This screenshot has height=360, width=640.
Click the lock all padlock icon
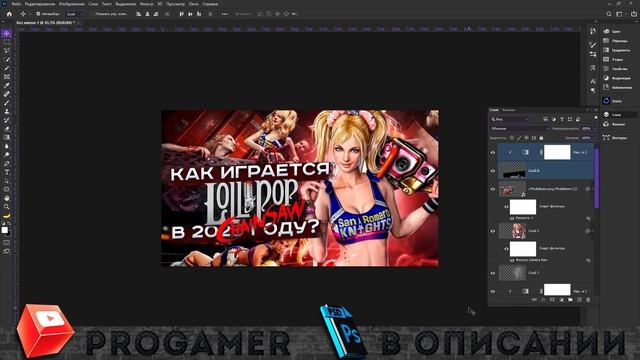click(541, 138)
